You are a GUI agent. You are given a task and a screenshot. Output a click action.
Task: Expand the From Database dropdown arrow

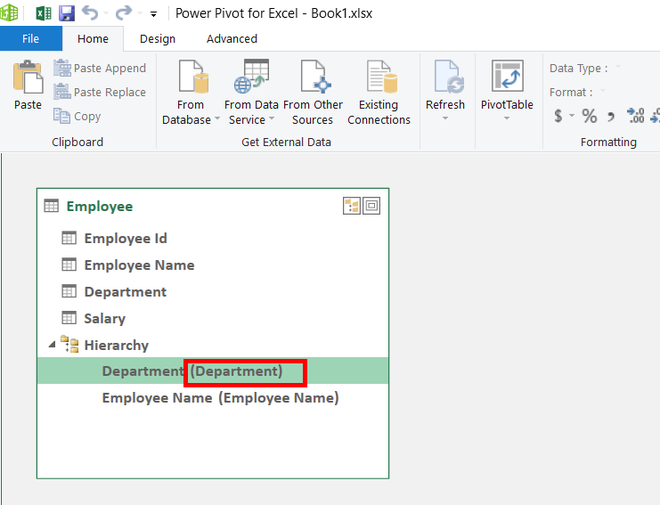pyautogui.click(x=217, y=119)
